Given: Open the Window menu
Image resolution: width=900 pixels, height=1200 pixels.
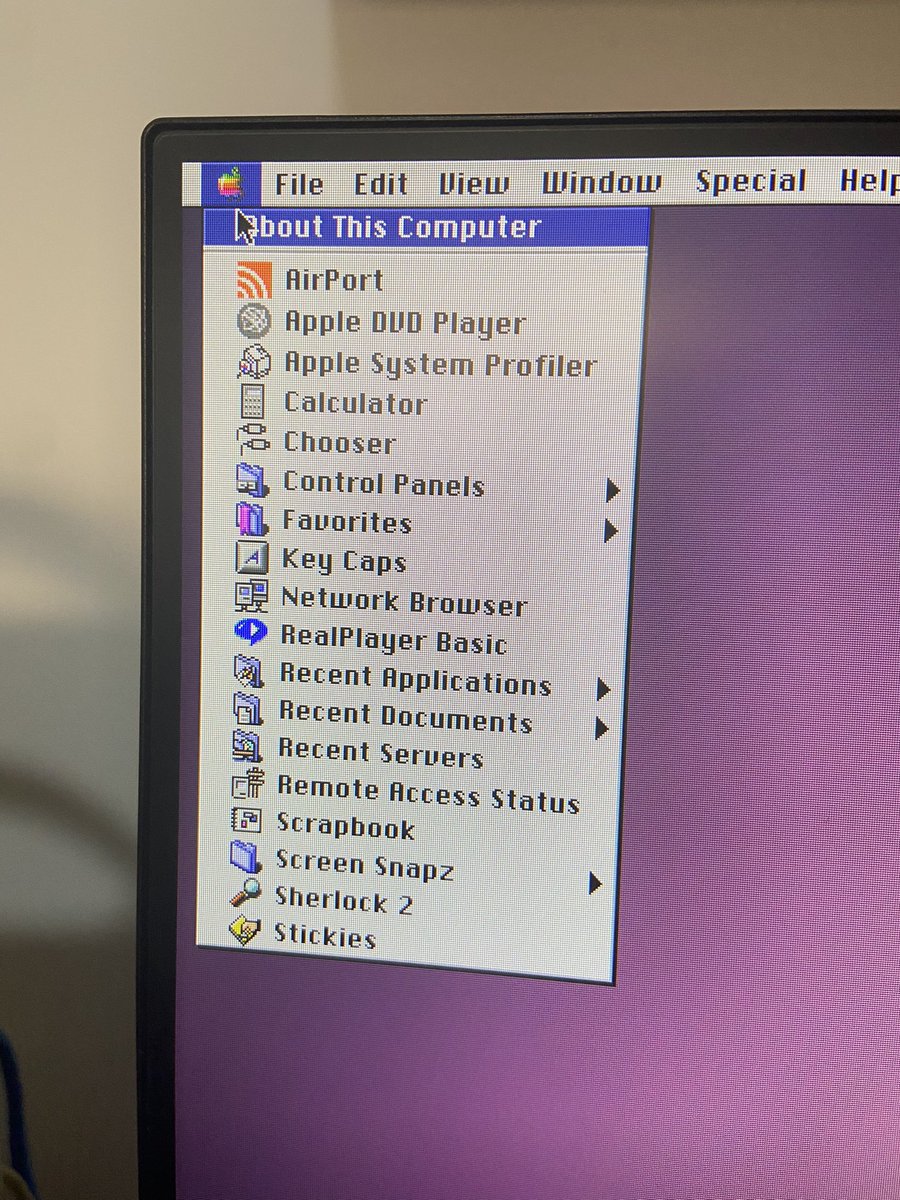Looking at the screenshot, I should 602,183.
